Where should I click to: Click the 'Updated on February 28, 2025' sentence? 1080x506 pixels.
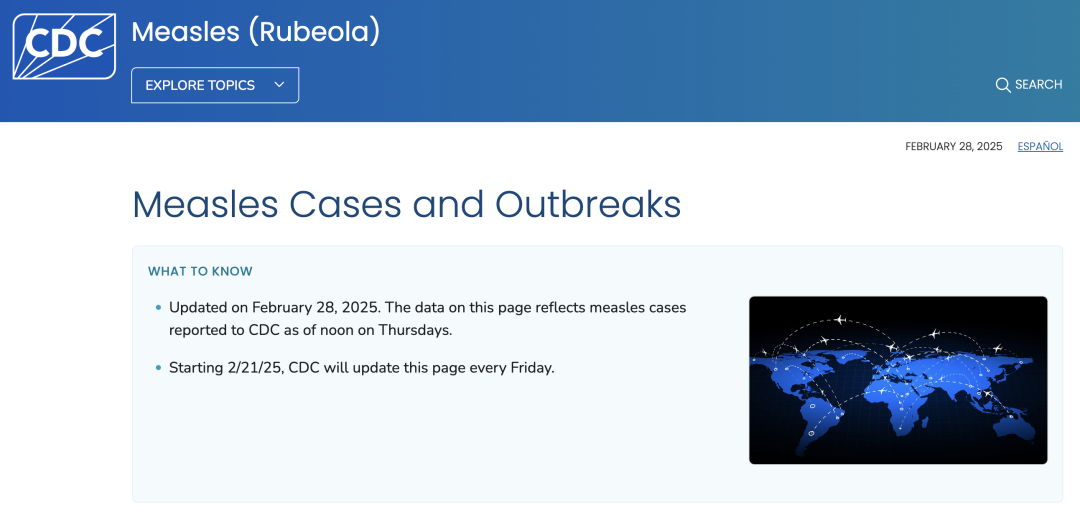273,308
